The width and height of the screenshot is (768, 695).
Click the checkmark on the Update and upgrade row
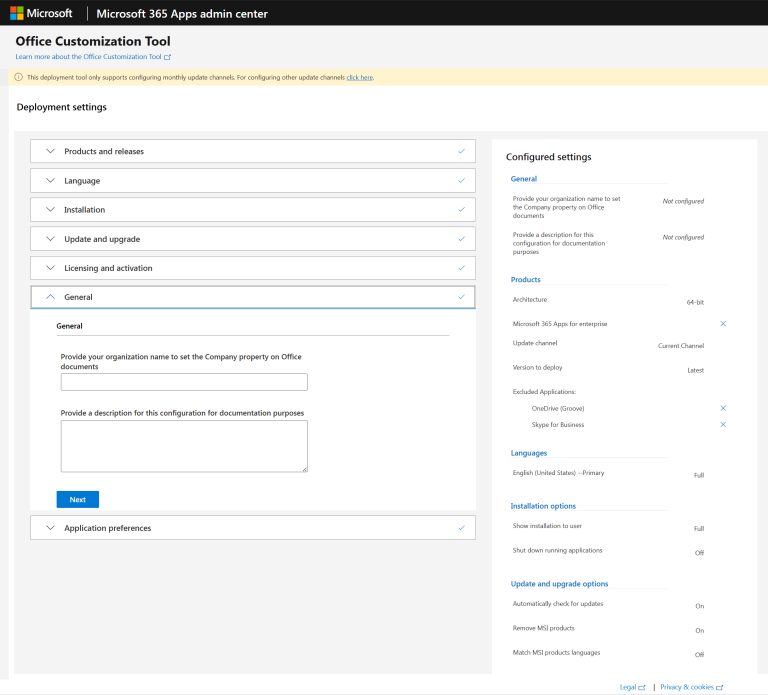pos(461,239)
